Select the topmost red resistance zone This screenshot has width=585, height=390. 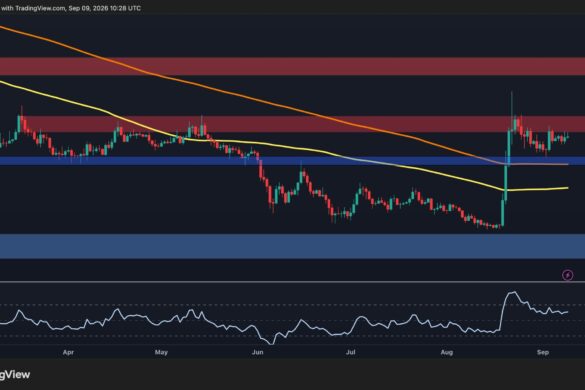click(x=292, y=66)
